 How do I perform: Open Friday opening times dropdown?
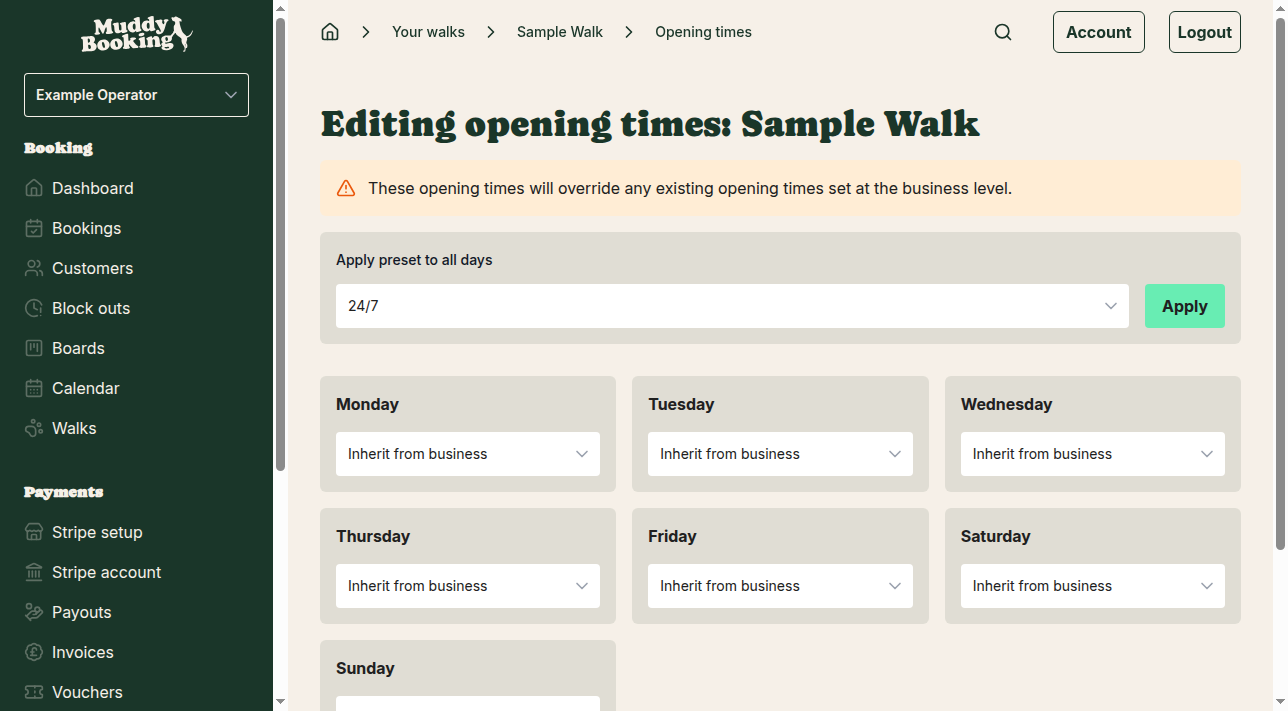pyautogui.click(x=780, y=586)
